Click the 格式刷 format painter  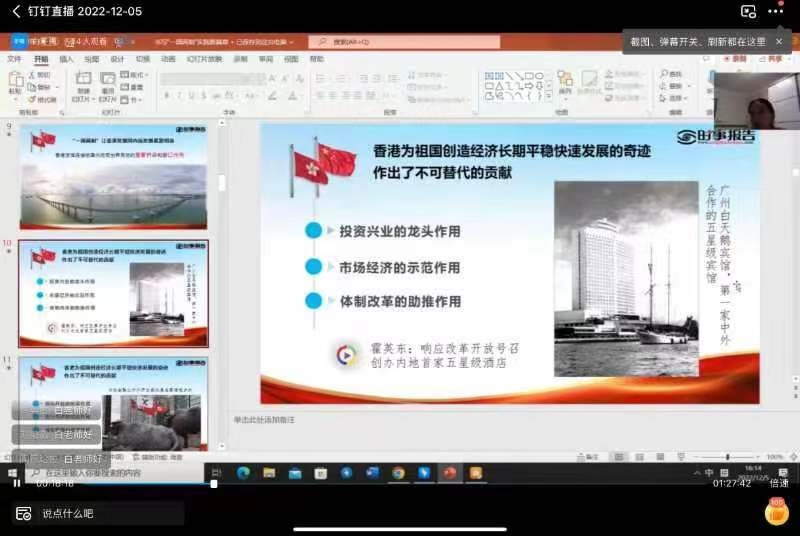click(42, 99)
